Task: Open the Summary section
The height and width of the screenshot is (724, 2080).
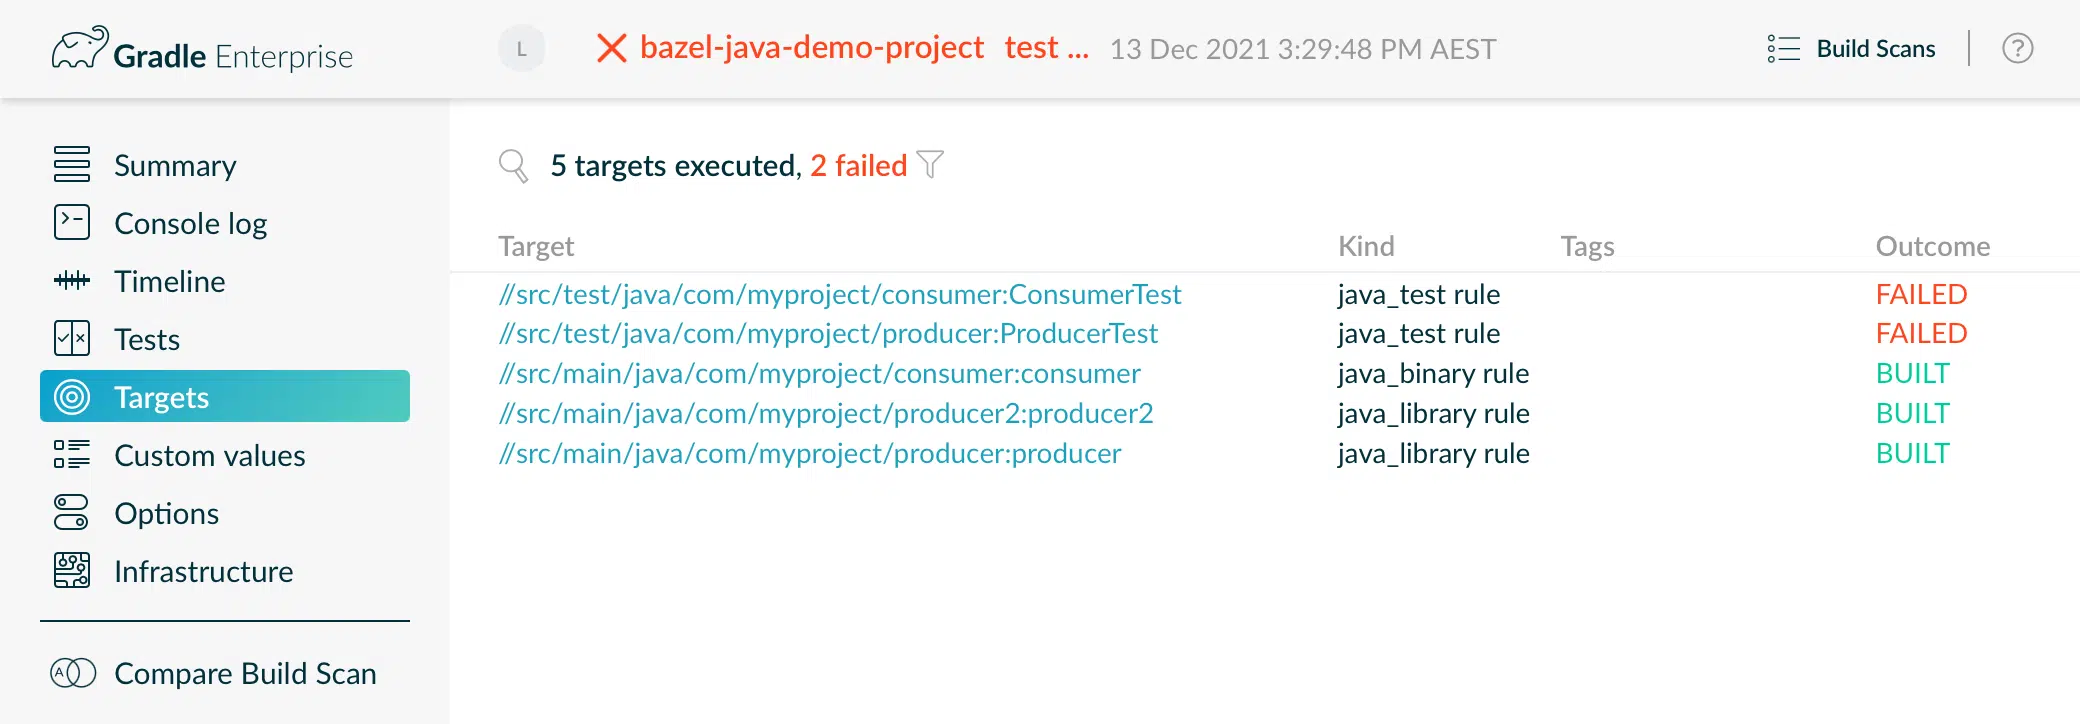Action: pyautogui.click(x=175, y=165)
